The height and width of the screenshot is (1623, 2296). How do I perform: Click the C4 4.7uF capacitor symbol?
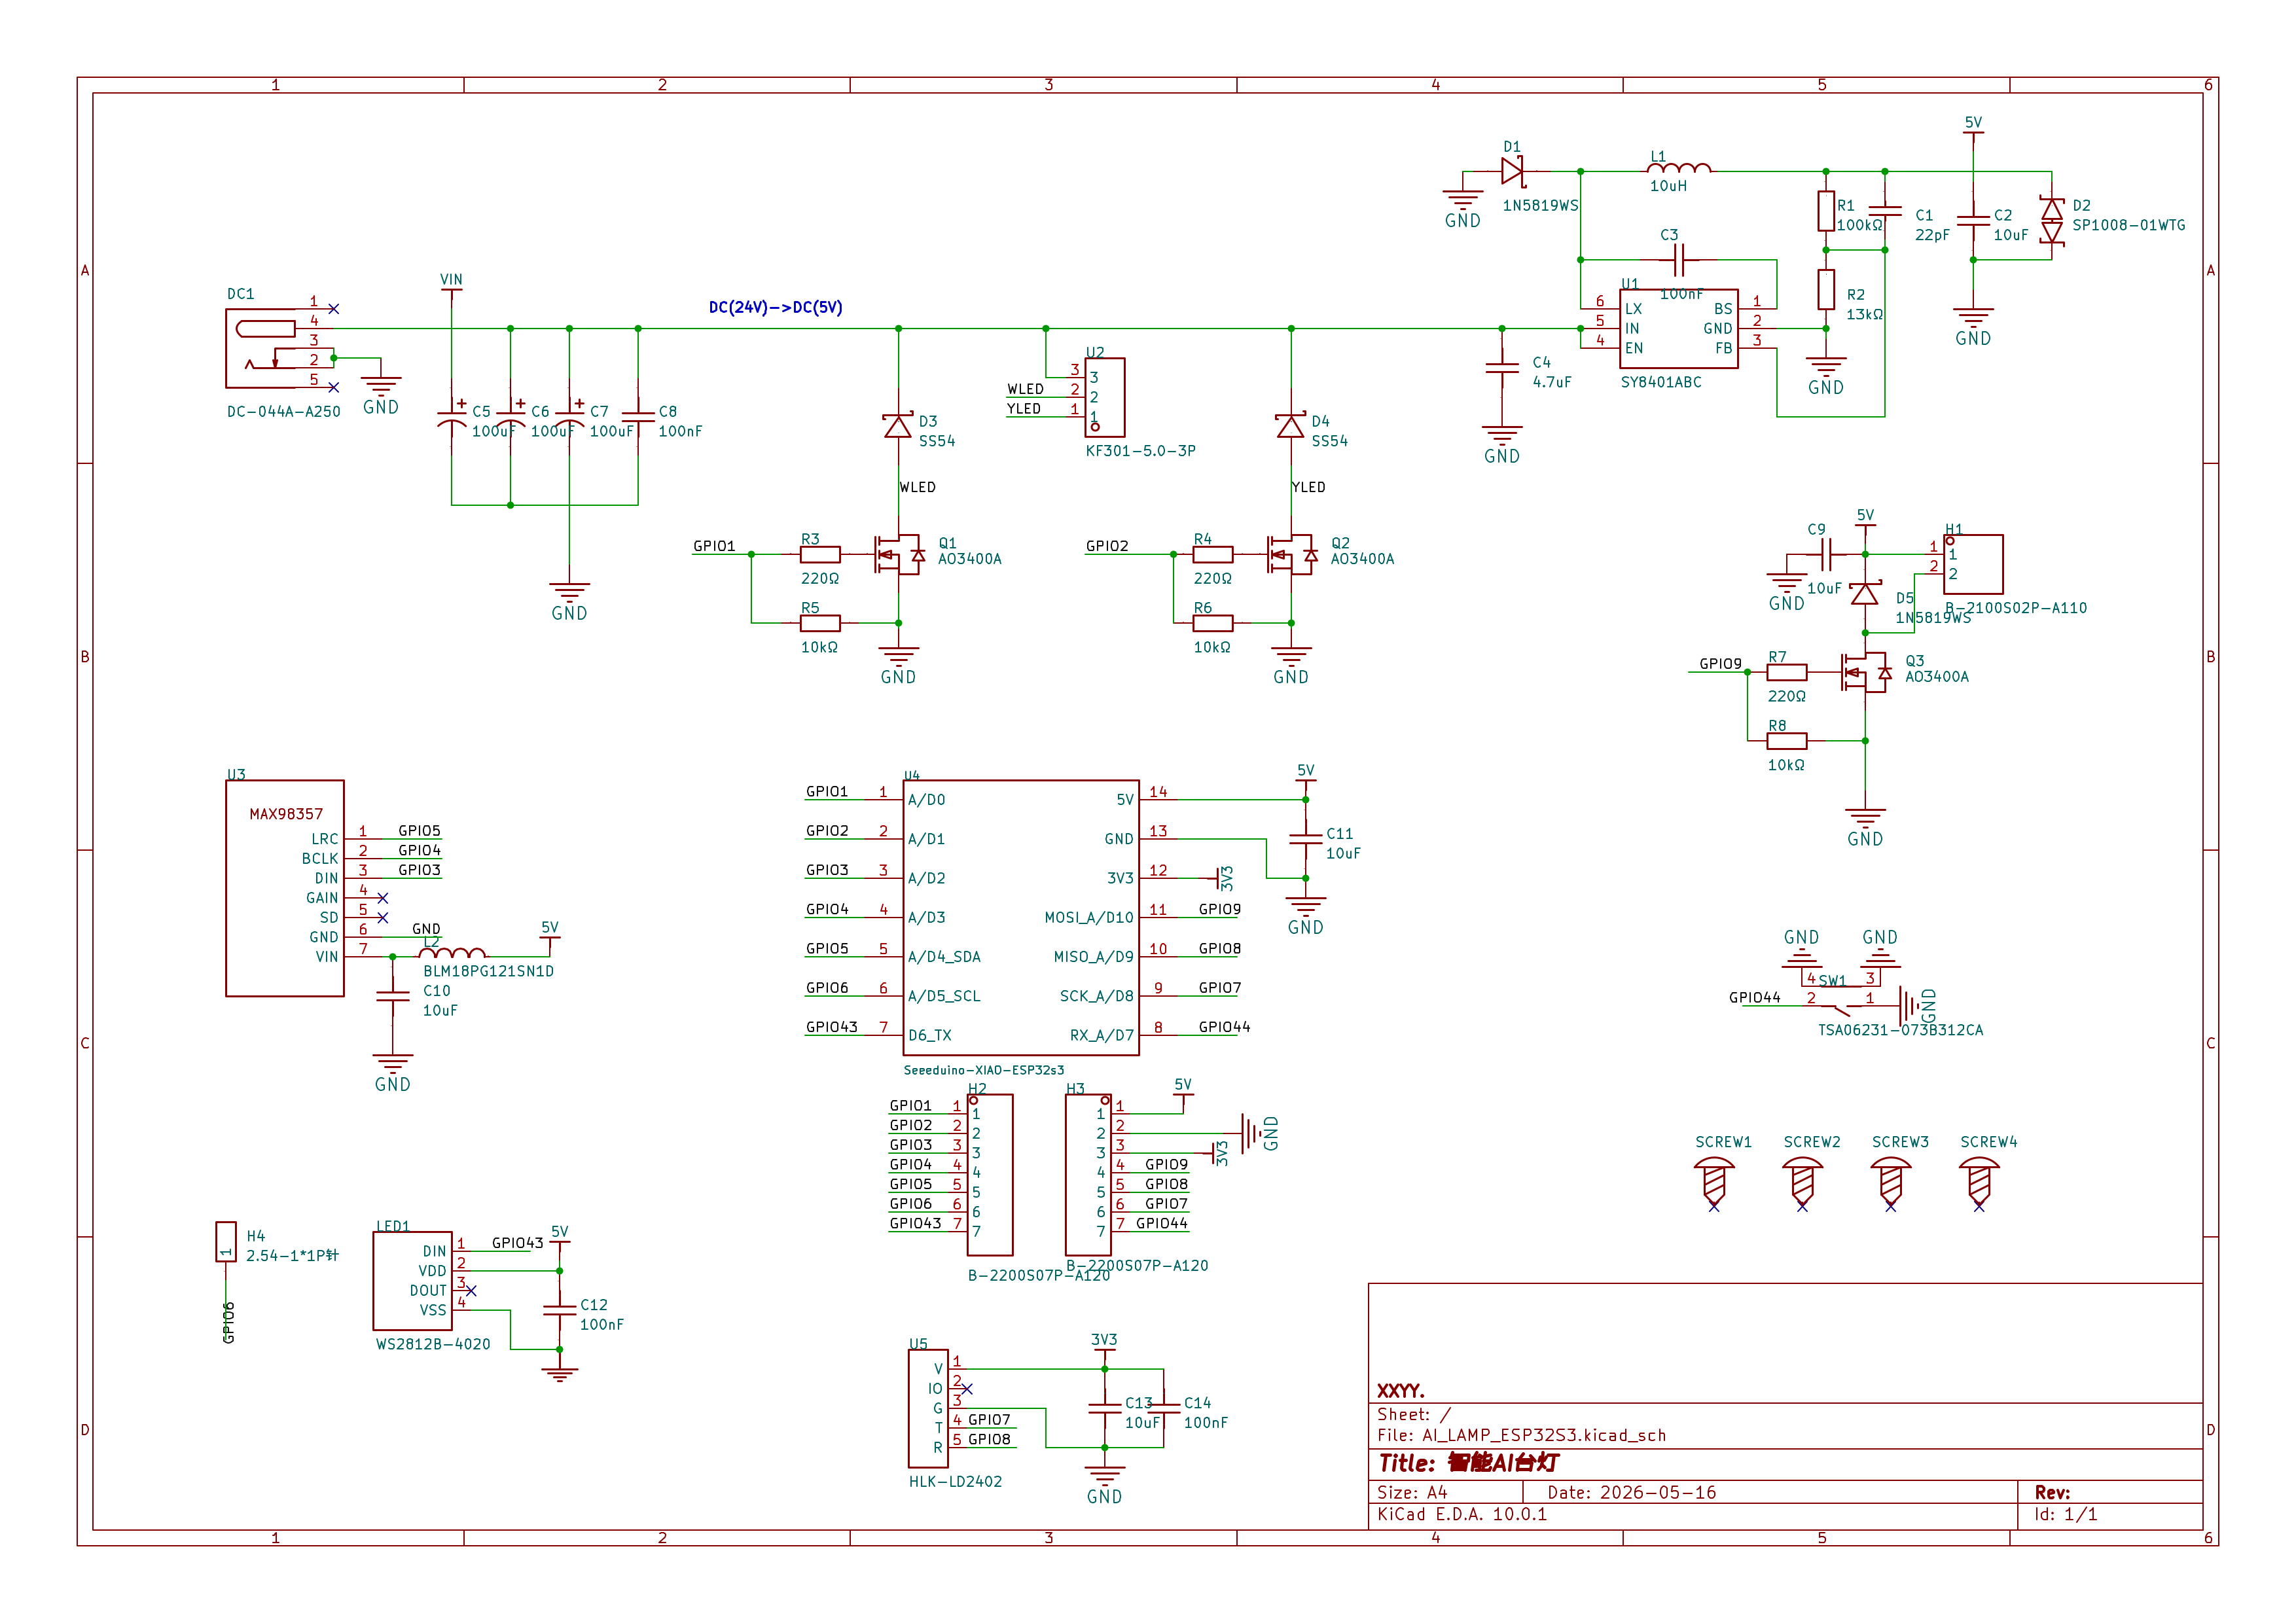coord(1502,368)
